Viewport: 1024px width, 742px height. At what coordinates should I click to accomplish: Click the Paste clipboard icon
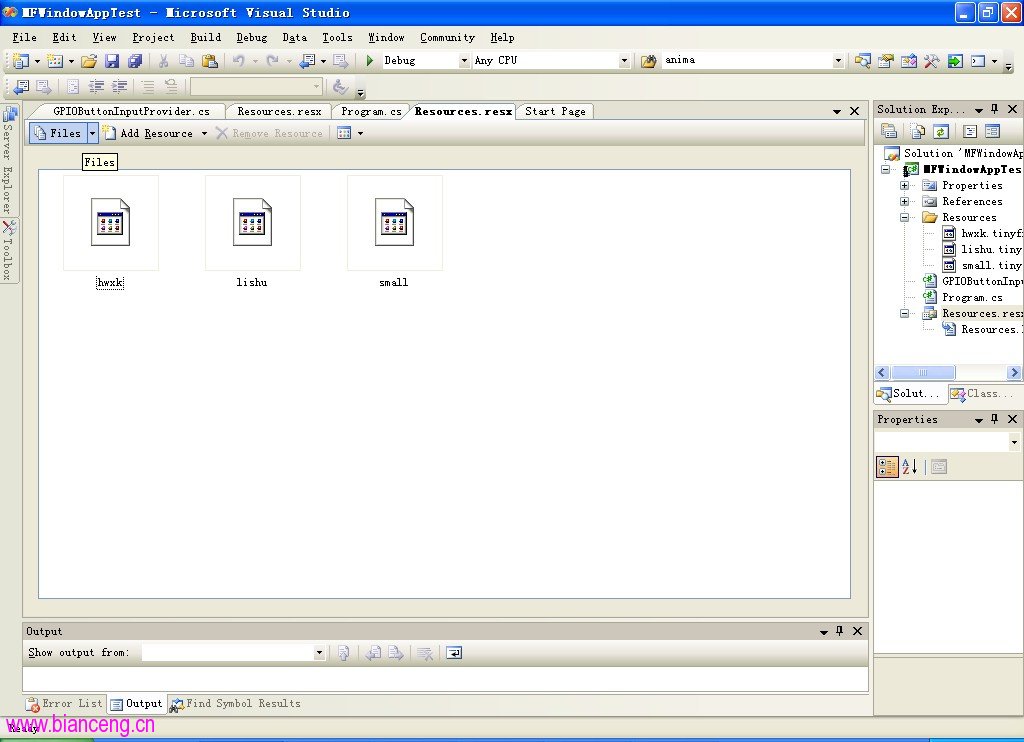point(210,61)
